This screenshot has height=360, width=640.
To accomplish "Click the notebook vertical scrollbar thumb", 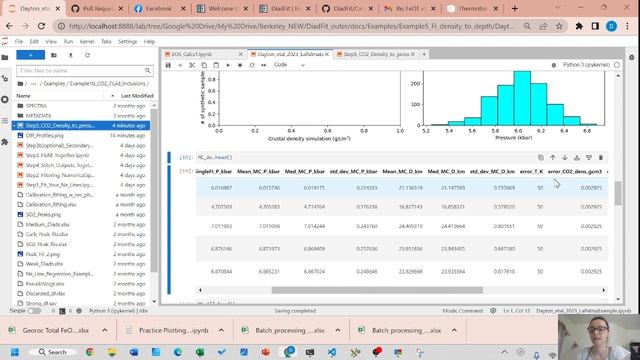I will tap(618, 193).
